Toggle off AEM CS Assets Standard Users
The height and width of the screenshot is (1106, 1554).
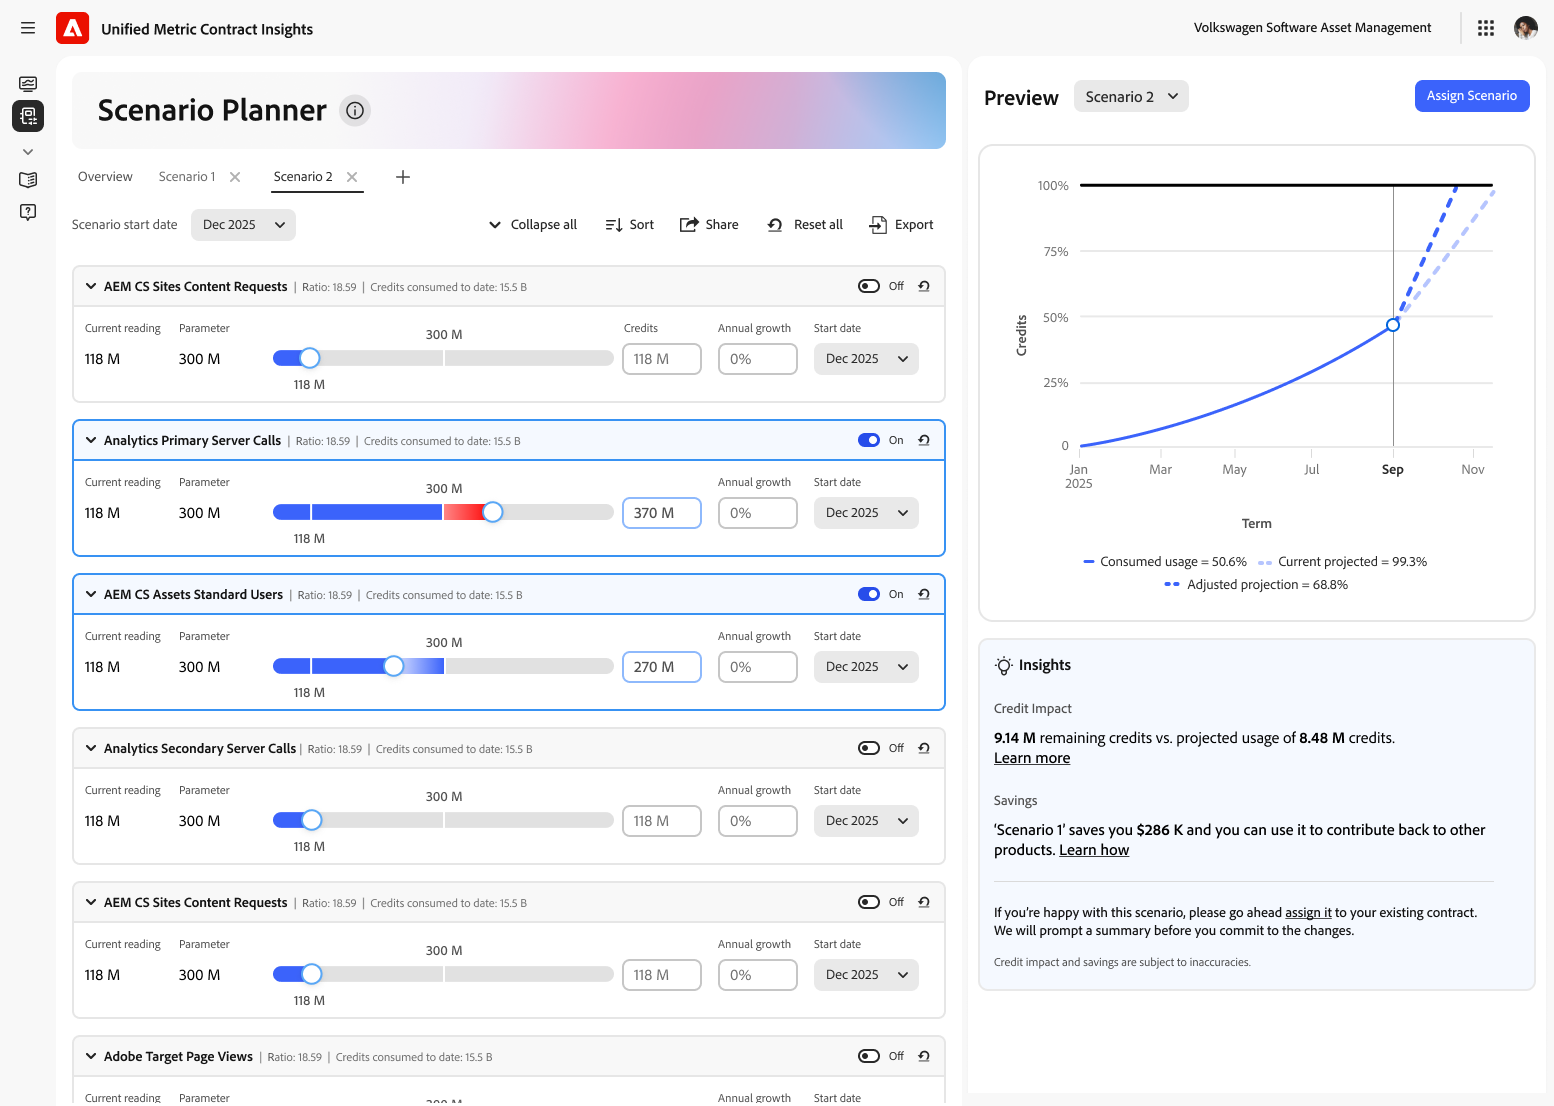(x=869, y=594)
